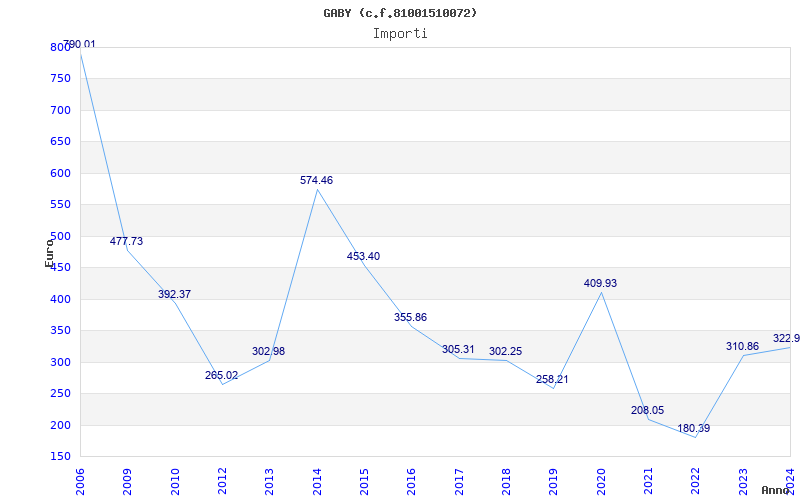Select the chart title GABY (c.f.81001510072)
Screen dimensions: 800x500
400,13
